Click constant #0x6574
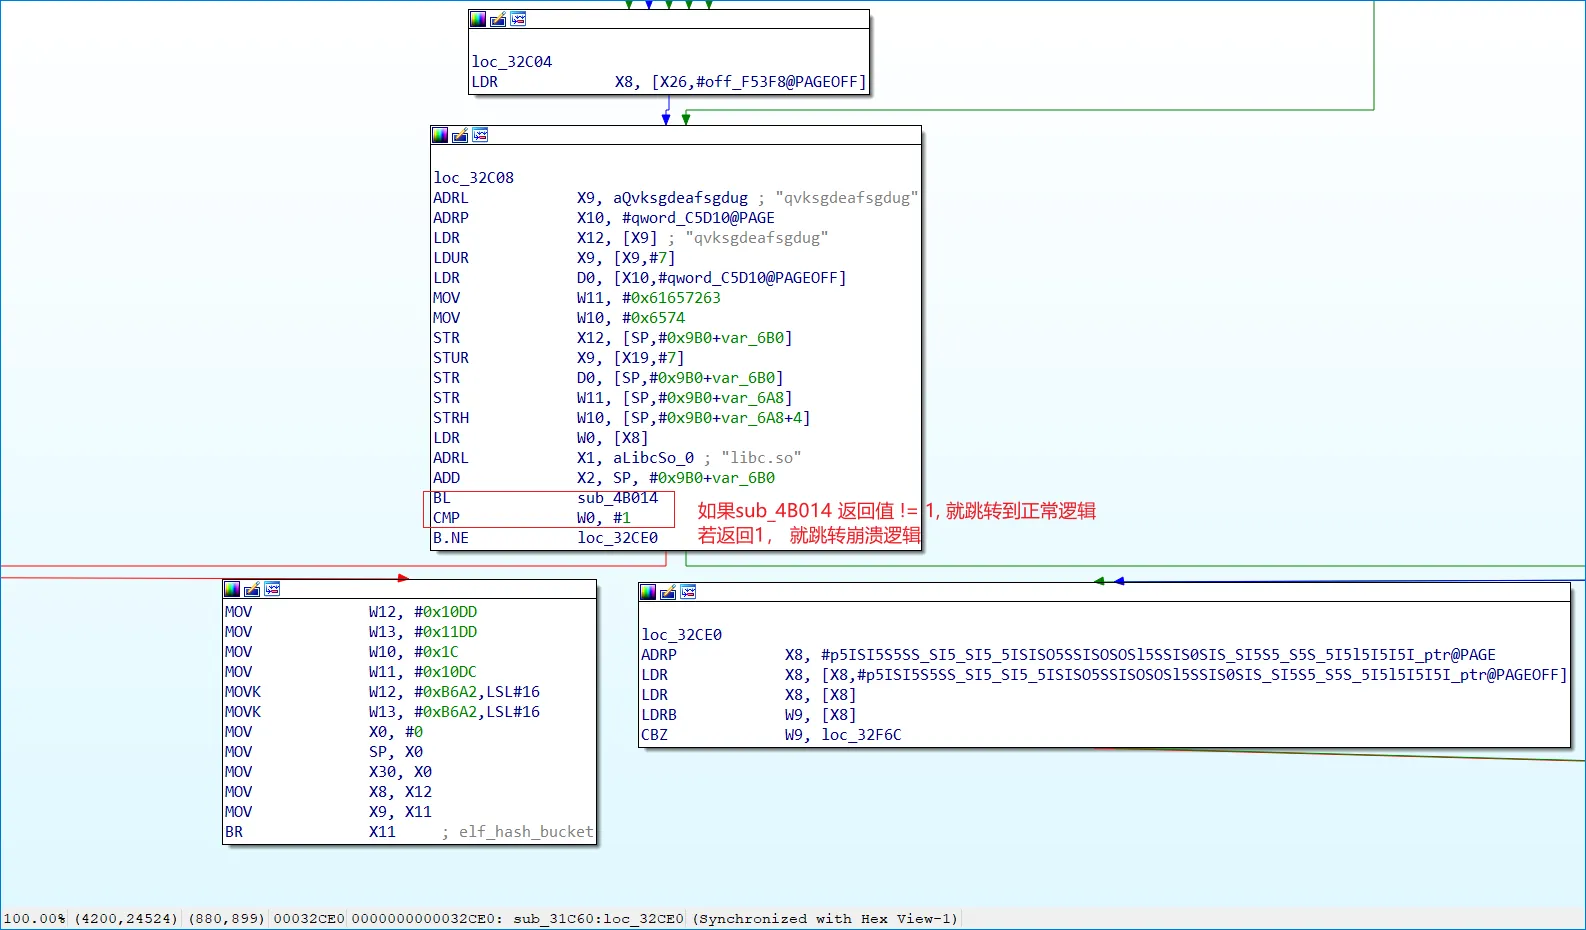The height and width of the screenshot is (930, 1586). click(x=653, y=318)
